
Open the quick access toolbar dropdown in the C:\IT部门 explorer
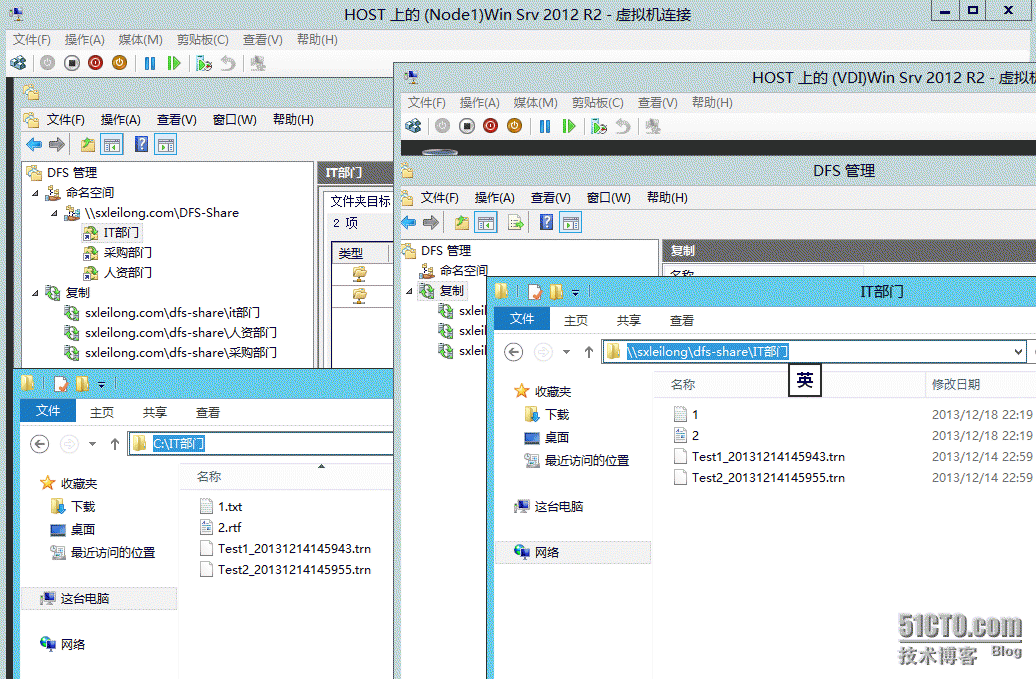click(x=101, y=384)
